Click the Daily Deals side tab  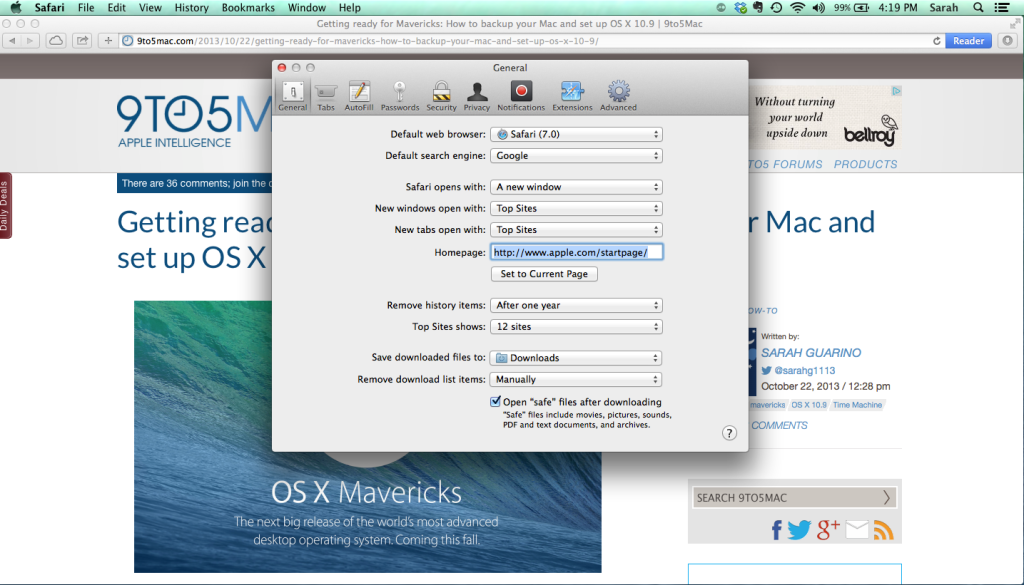(x=5, y=206)
